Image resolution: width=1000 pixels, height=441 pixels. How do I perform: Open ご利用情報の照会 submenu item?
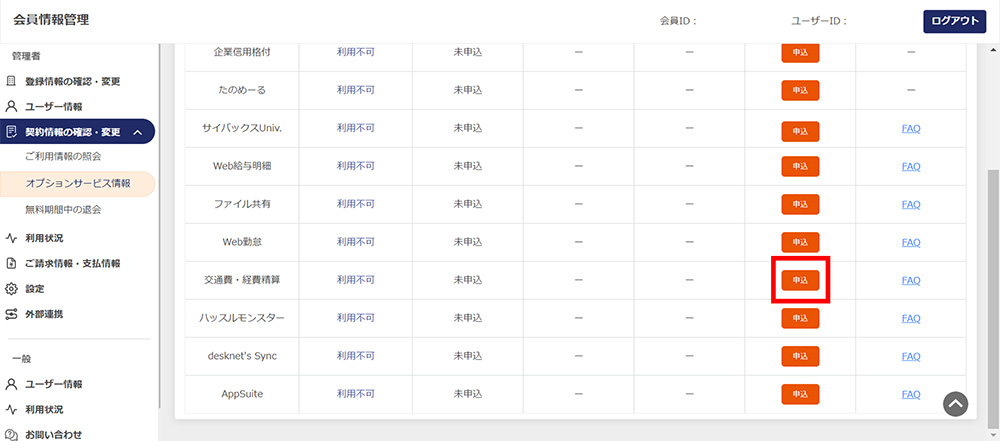point(63,157)
